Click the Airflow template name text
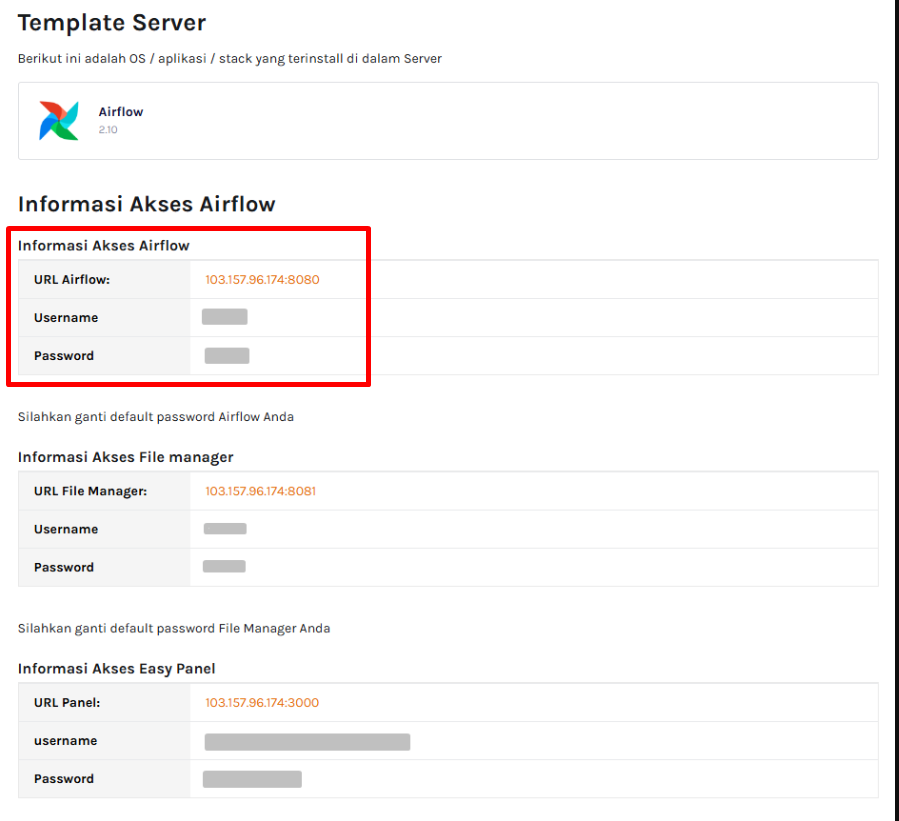The width and height of the screenshot is (899, 821). 121,112
